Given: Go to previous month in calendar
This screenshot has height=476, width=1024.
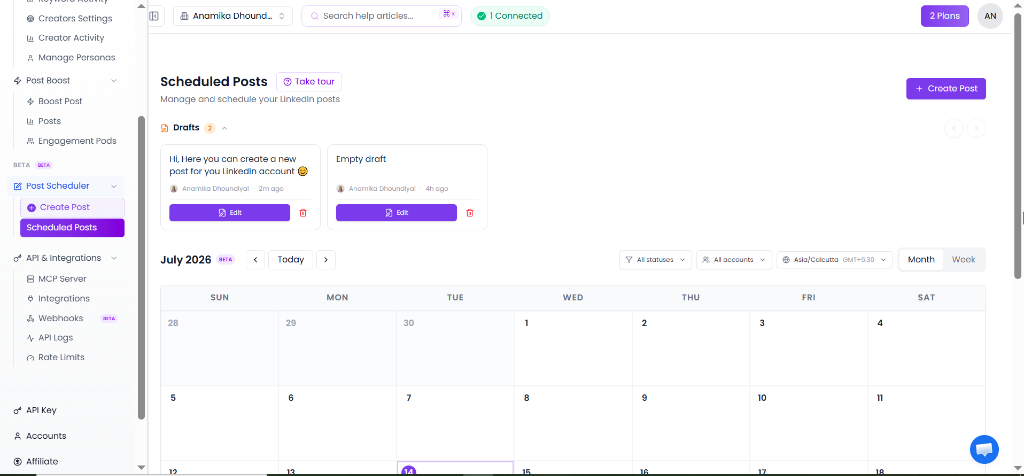Looking at the screenshot, I should (255, 260).
